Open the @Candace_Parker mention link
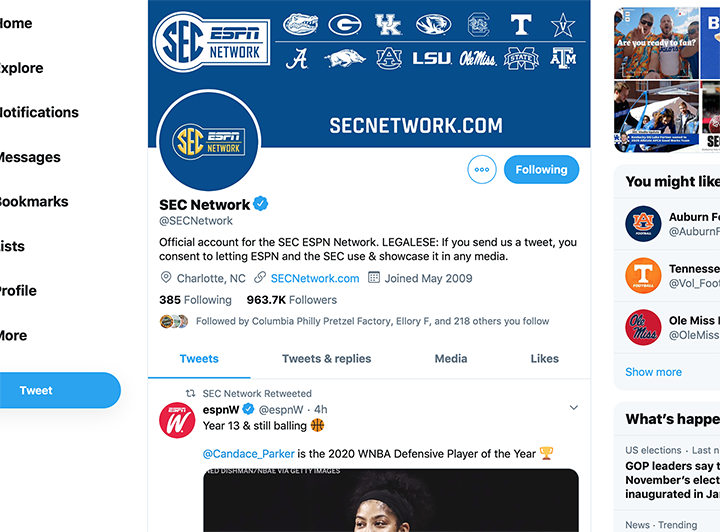The image size is (720, 532). [248, 454]
